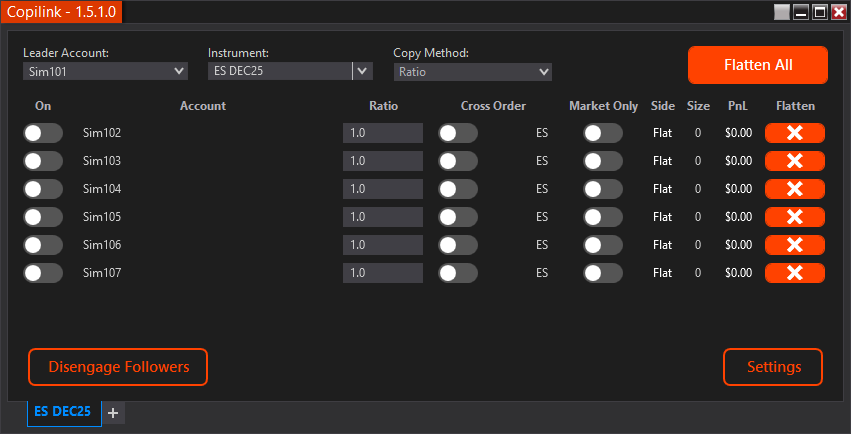Click the Flatten All button
Viewport: 851px width, 434px height.
click(x=757, y=65)
